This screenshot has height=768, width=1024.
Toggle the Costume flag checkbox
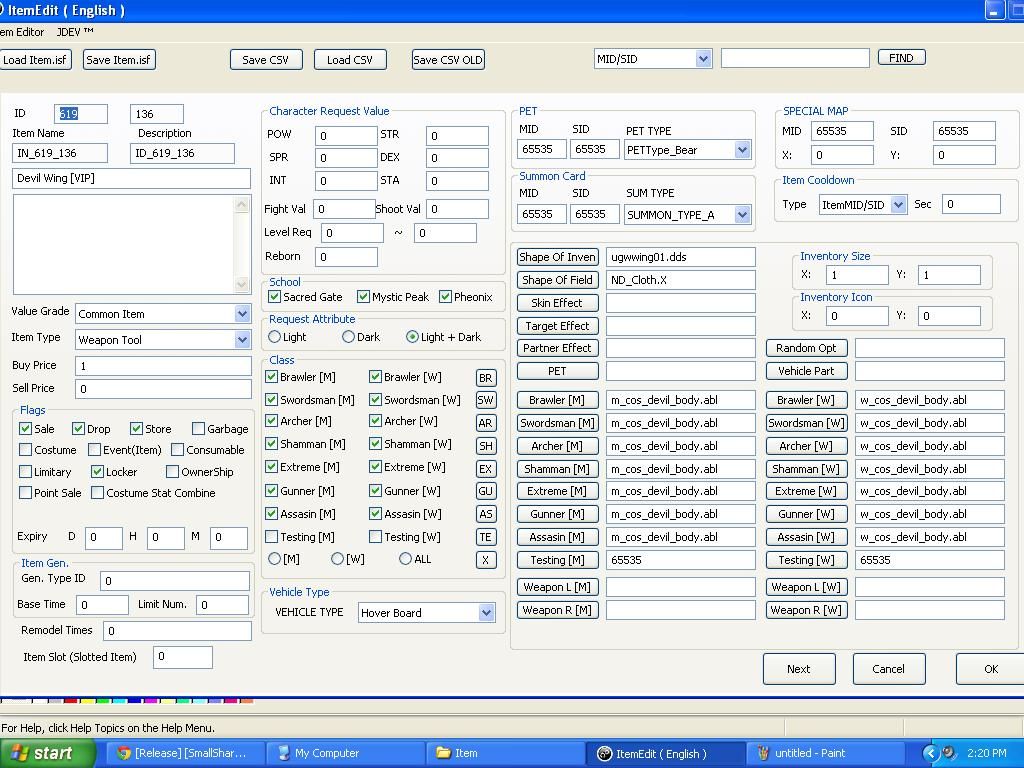[x=26, y=450]
